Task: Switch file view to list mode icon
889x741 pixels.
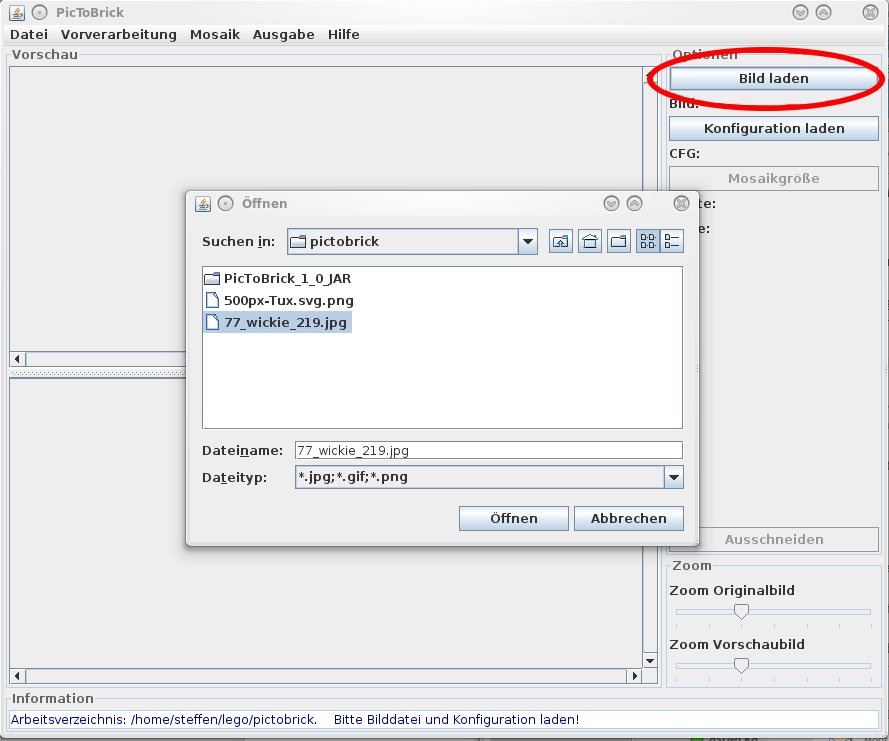Action: [x=648, y=242]
